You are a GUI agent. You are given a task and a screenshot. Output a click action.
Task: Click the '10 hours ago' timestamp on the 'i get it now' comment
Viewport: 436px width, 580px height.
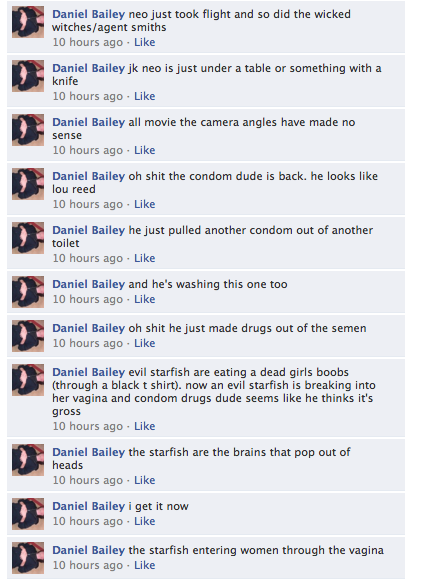88,521
